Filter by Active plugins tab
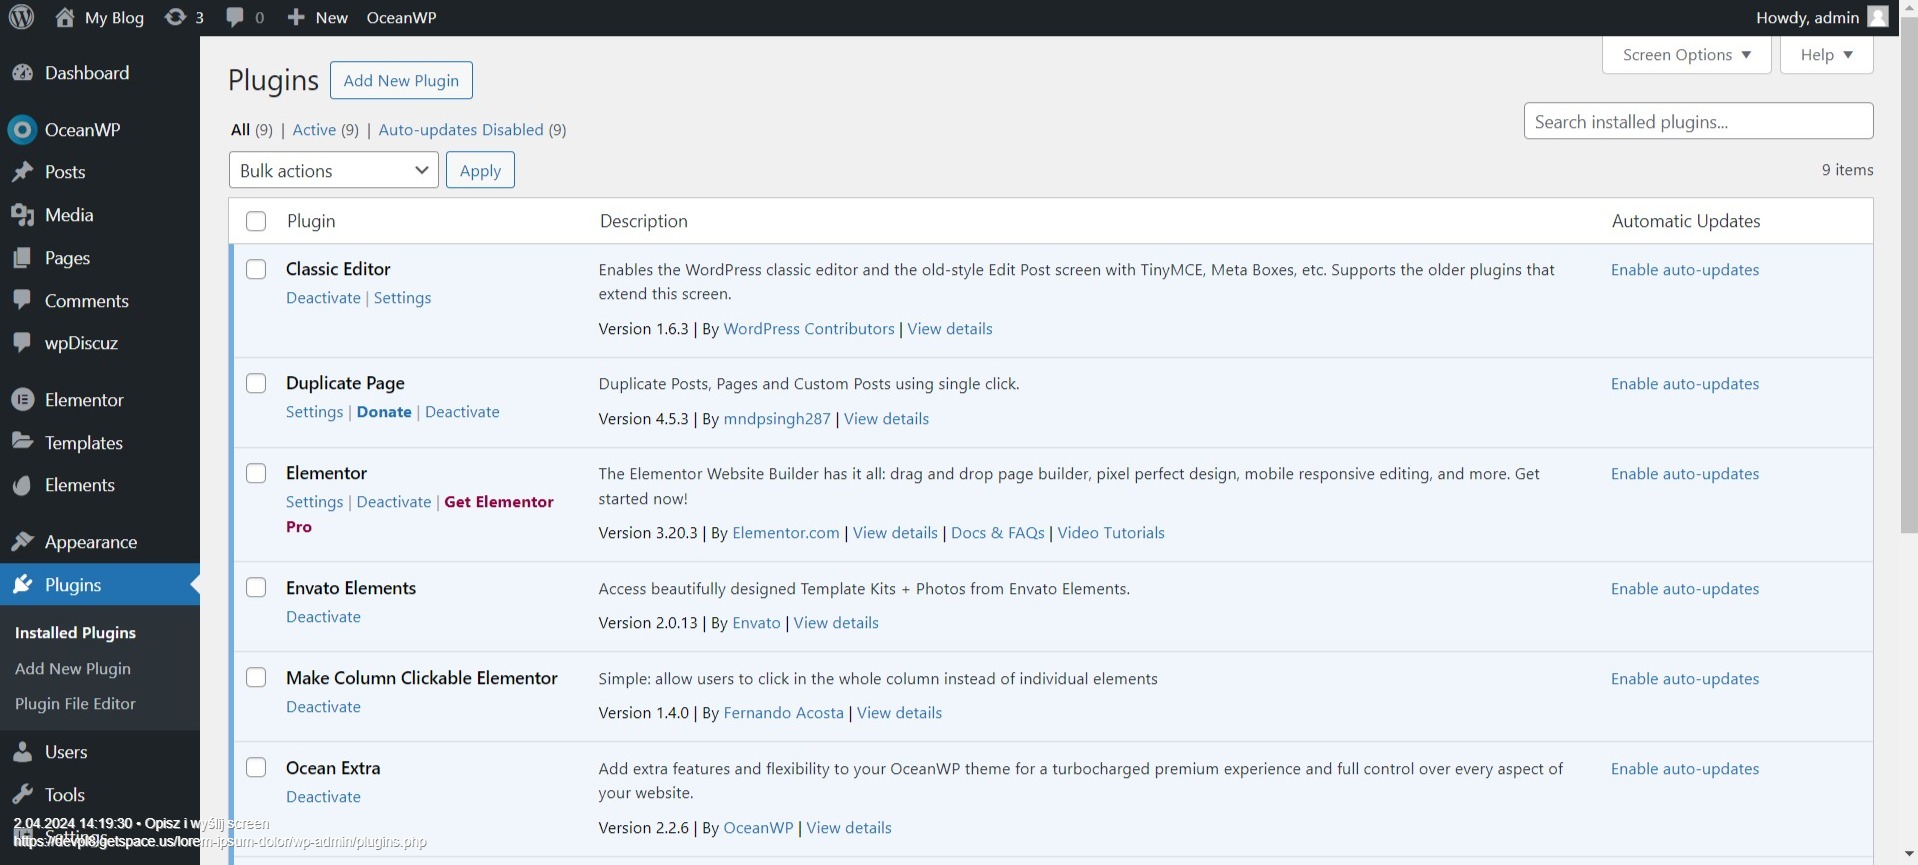 click(x=314, y=130)
